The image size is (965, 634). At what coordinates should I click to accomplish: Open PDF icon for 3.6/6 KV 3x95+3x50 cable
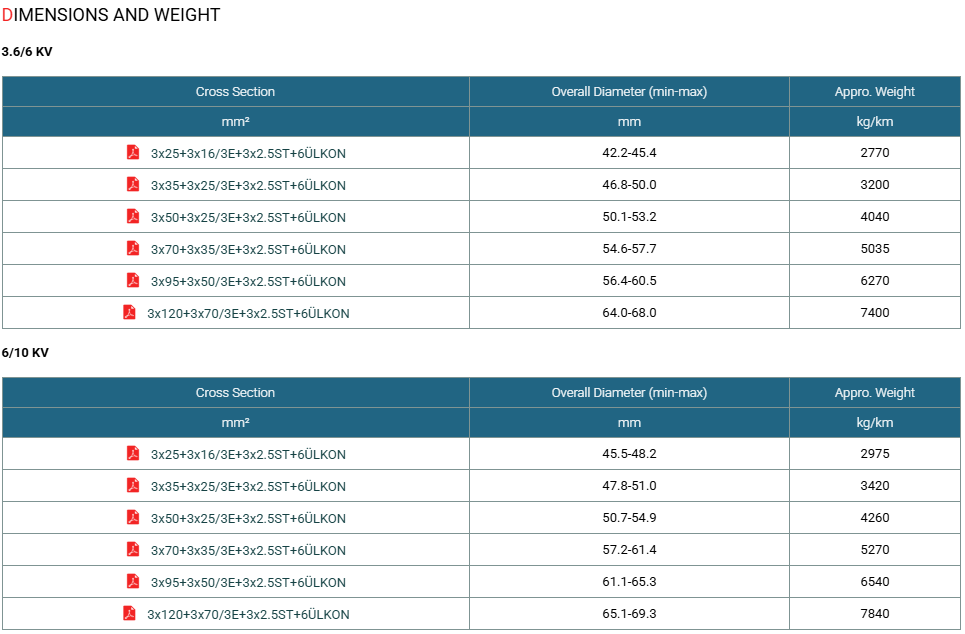pos(133,280)
